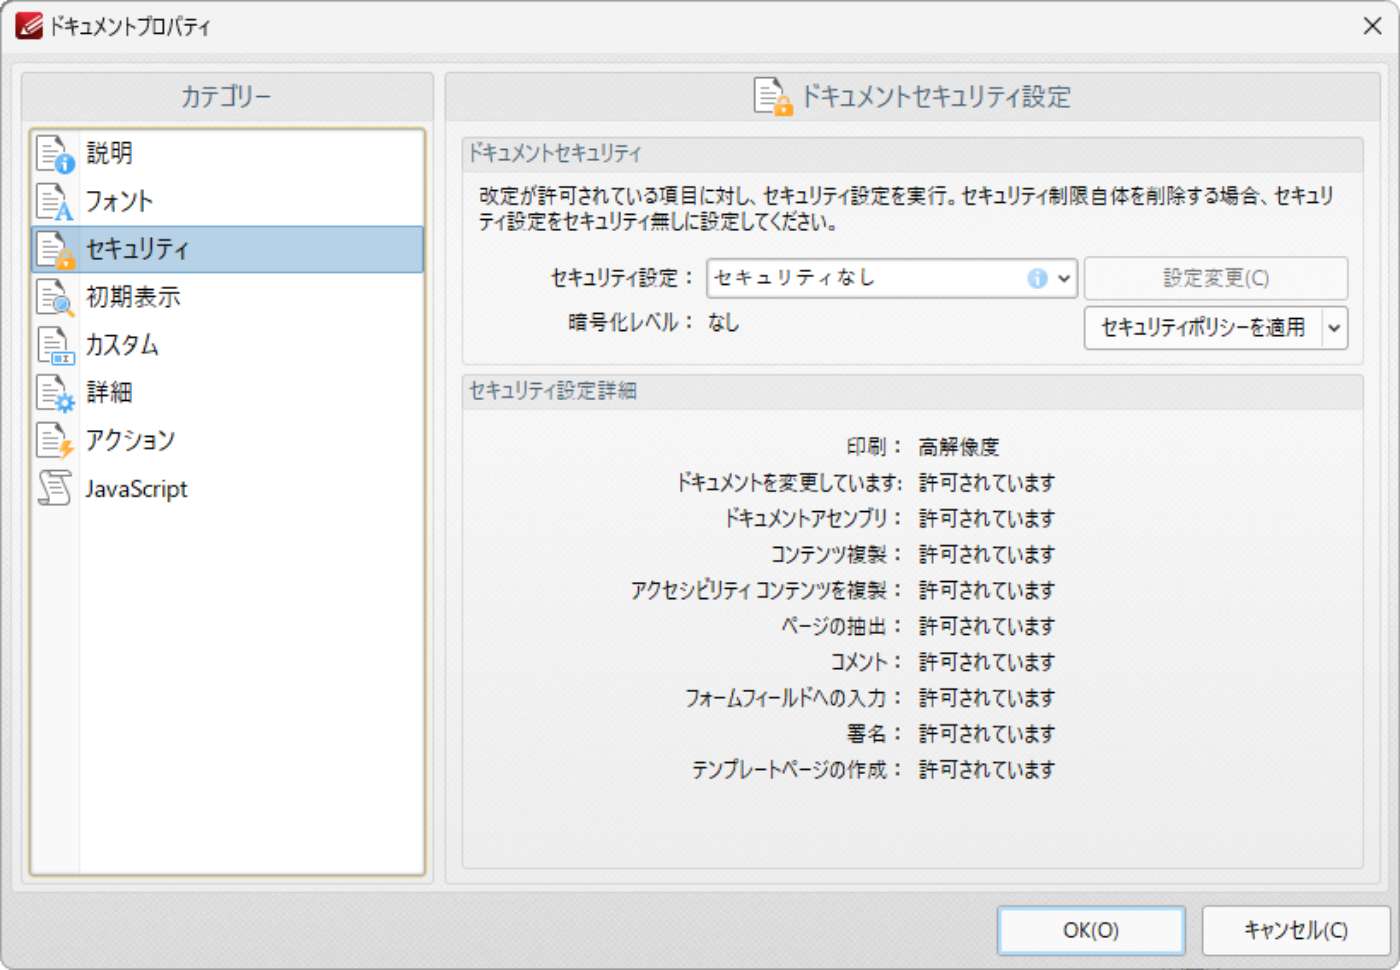Click the フォント category icon
The height and width of the screenshot is (970, 1400).
point(55,201)
